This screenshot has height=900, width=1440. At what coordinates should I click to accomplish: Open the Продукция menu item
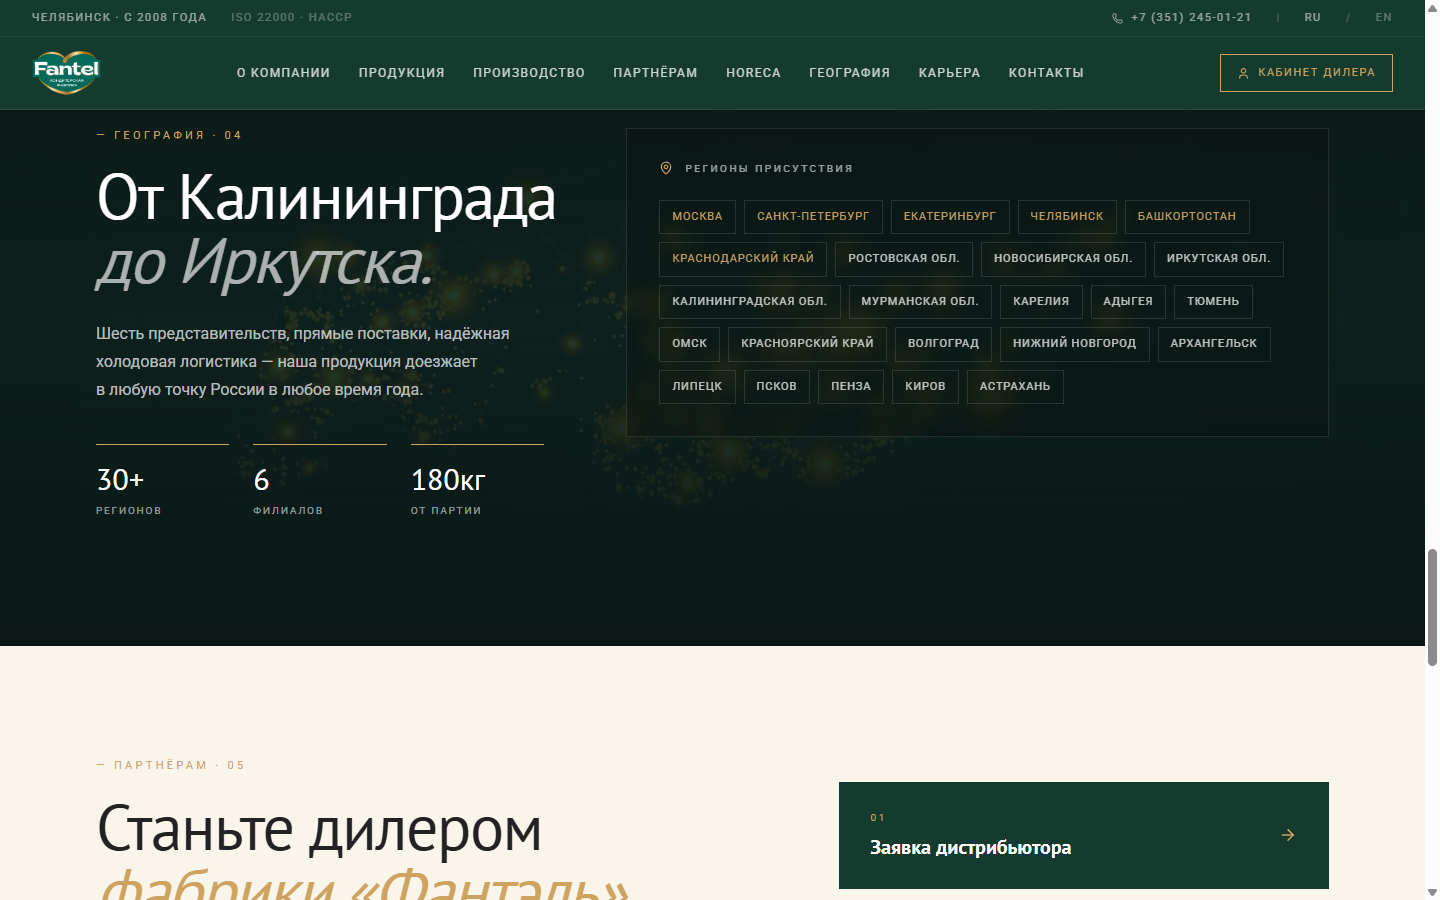tap(401, 73)
